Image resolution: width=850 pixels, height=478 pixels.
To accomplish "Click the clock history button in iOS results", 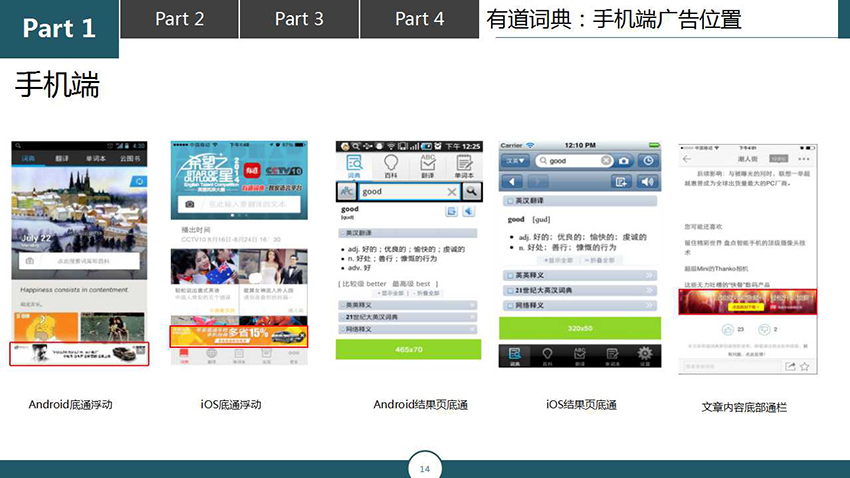I will [x=648, y=161].
